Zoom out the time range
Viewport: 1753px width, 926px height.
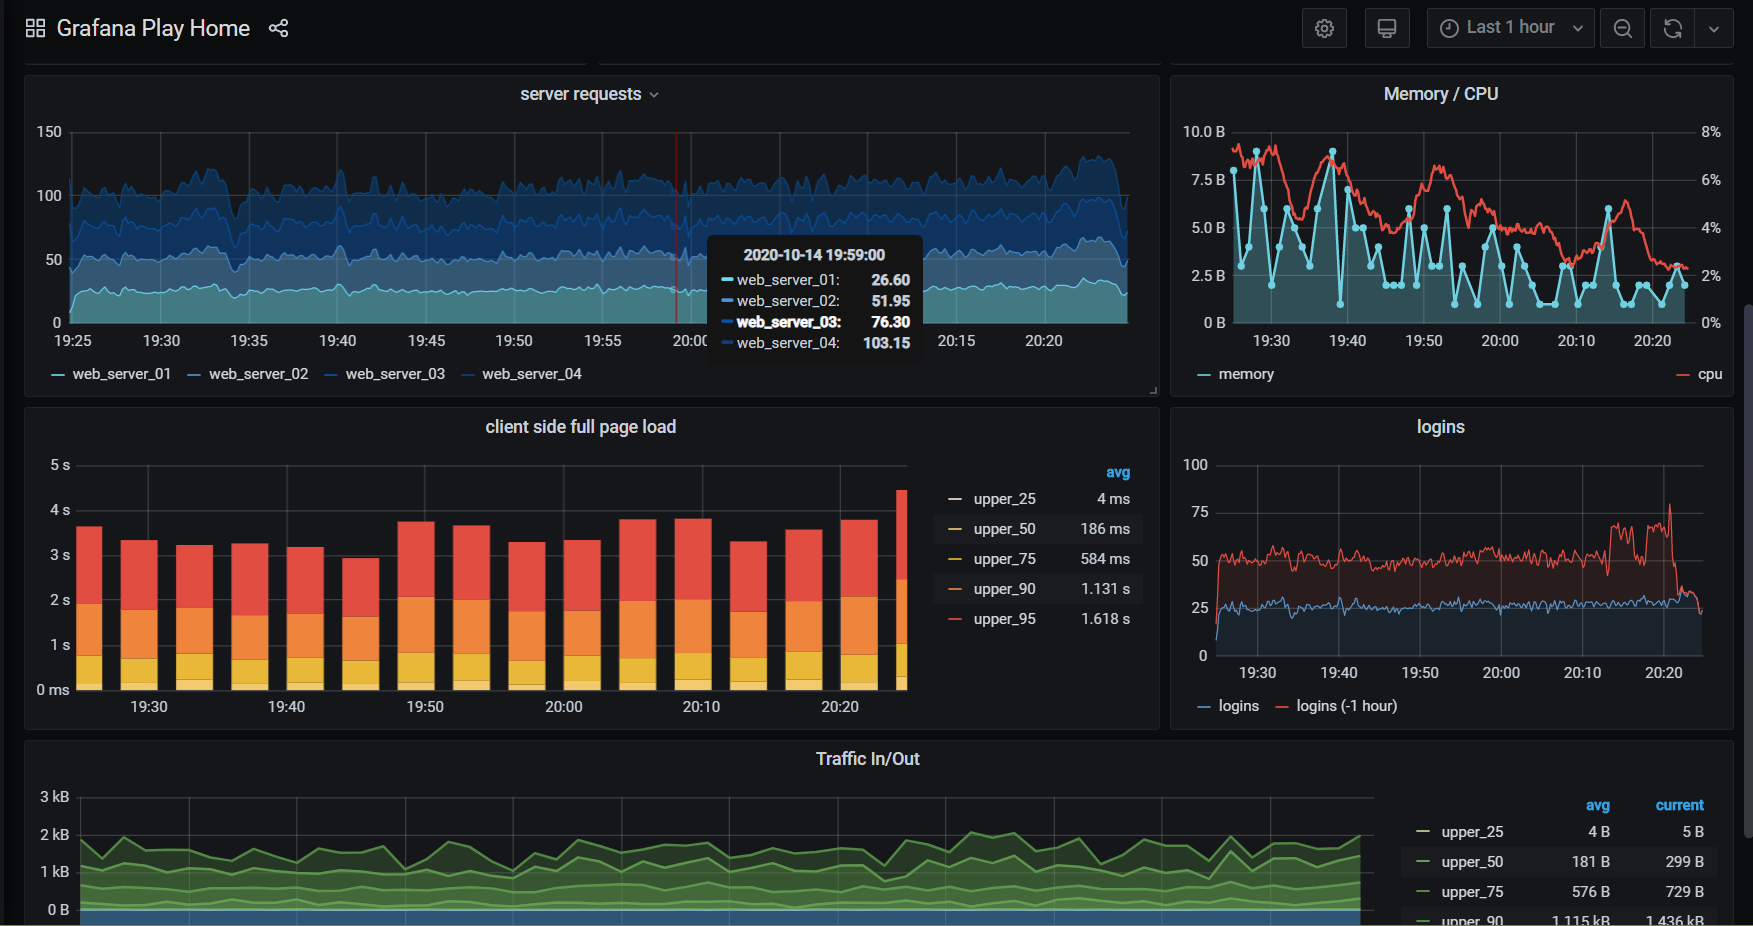pos(1622,28)
